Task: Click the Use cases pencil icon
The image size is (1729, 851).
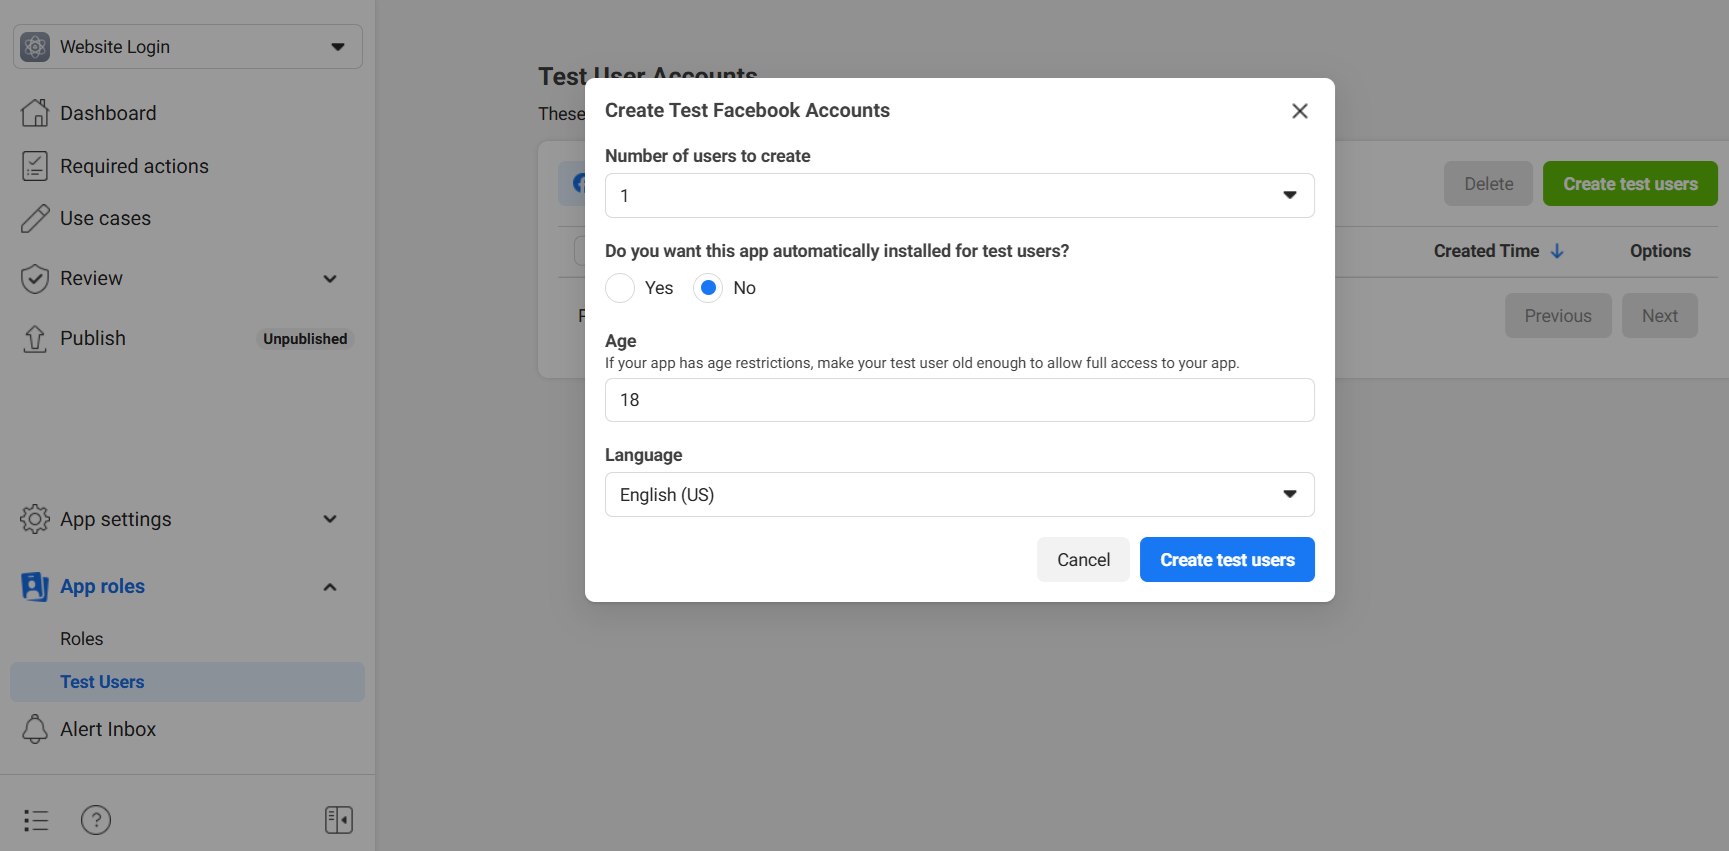Action: click(35, 218)
